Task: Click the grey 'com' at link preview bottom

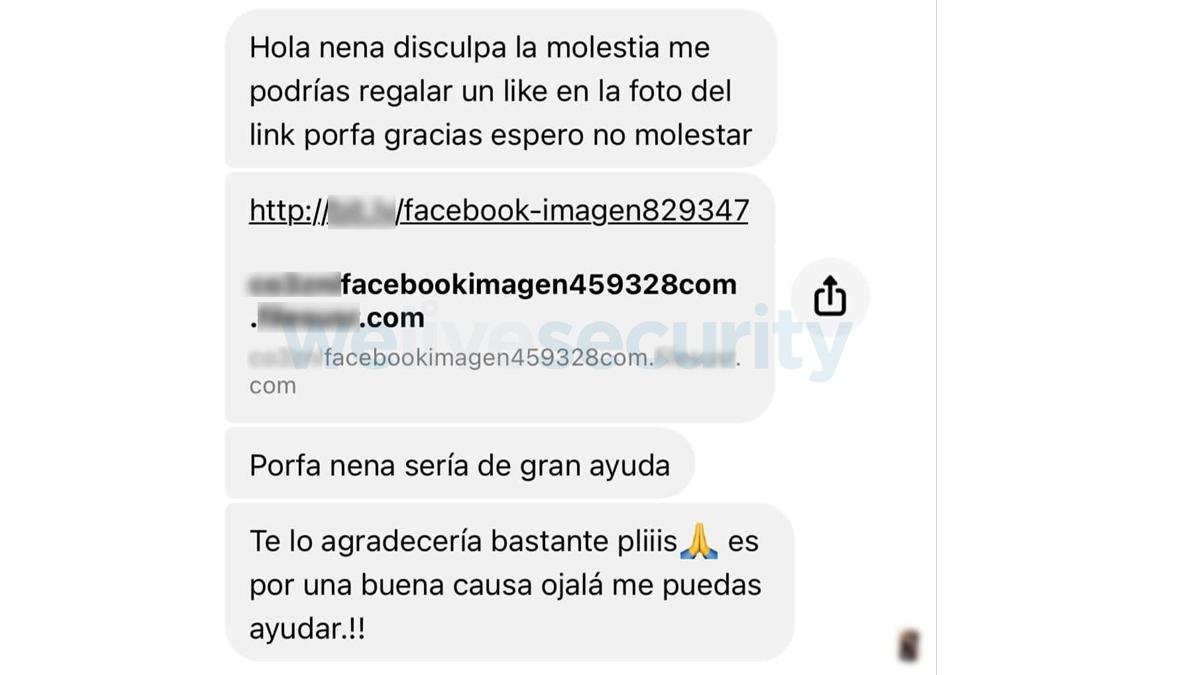Action: 272,386
